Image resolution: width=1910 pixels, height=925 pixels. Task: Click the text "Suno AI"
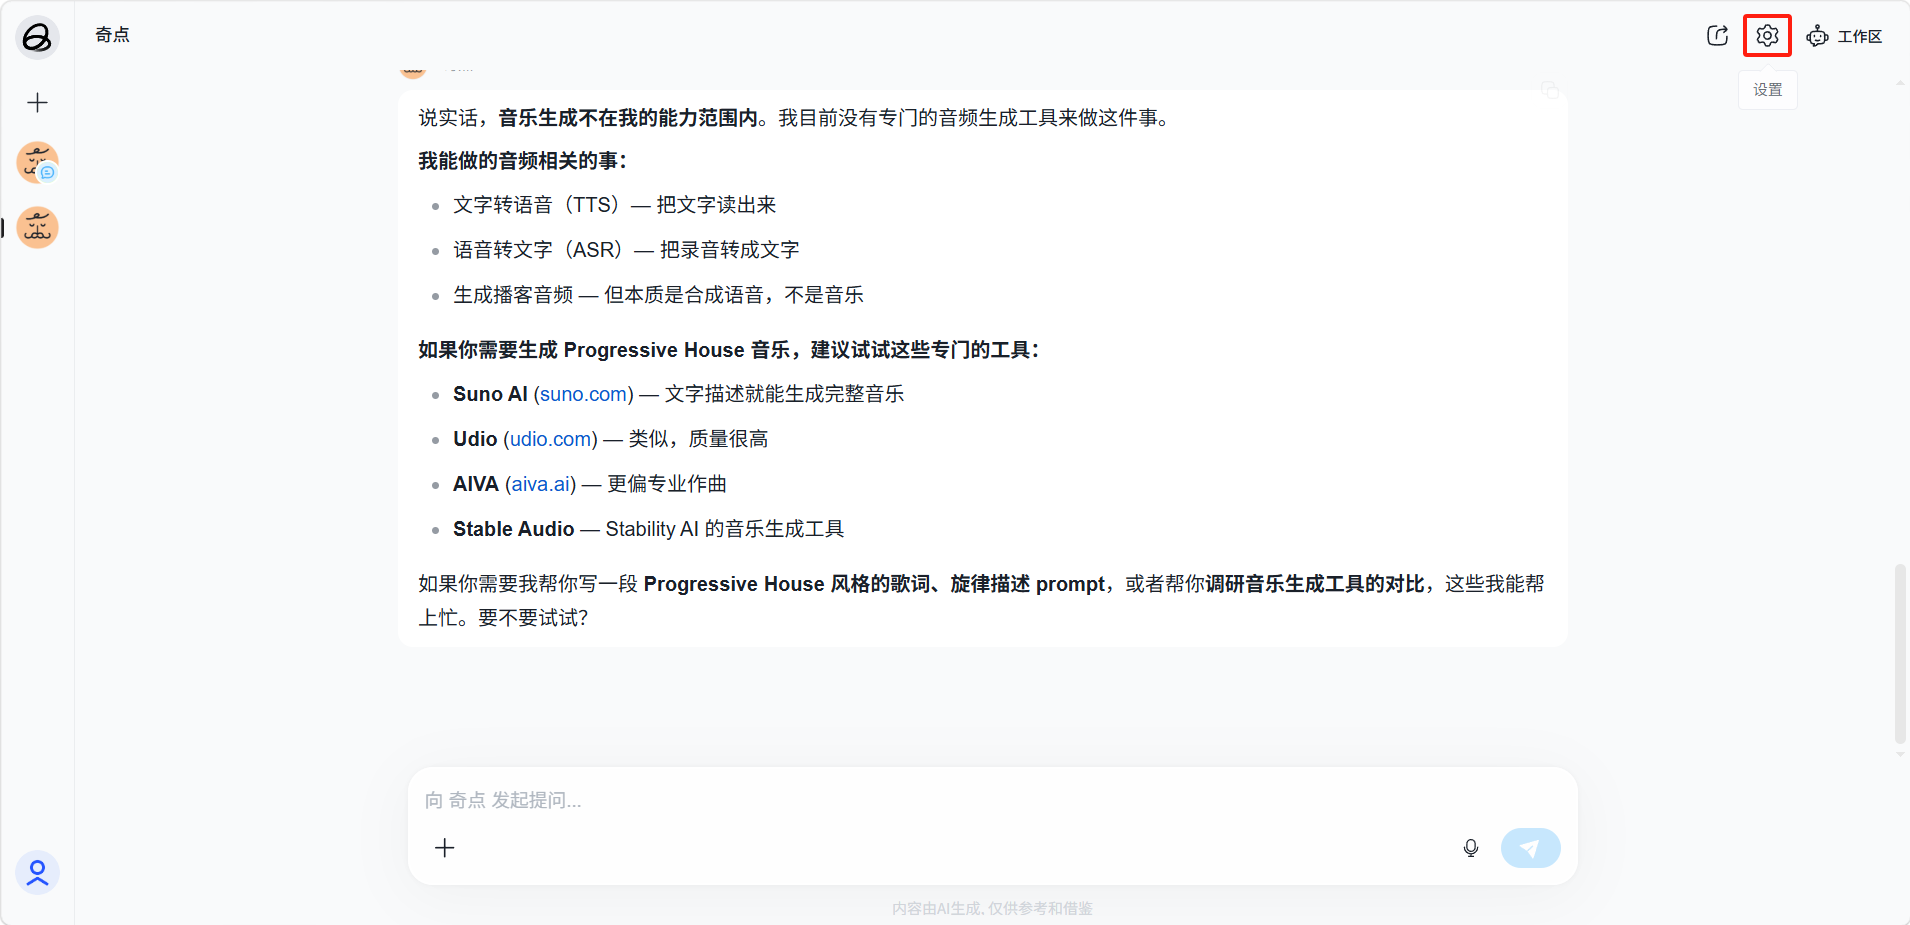(x=490, y=394)
